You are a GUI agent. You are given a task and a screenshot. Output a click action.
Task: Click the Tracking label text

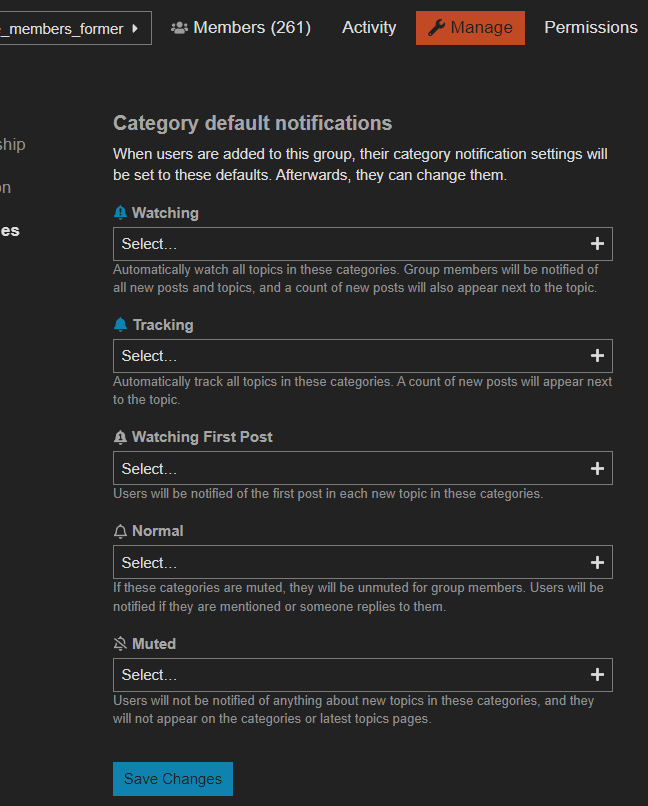pyautogui.click(x=163, y=325)
